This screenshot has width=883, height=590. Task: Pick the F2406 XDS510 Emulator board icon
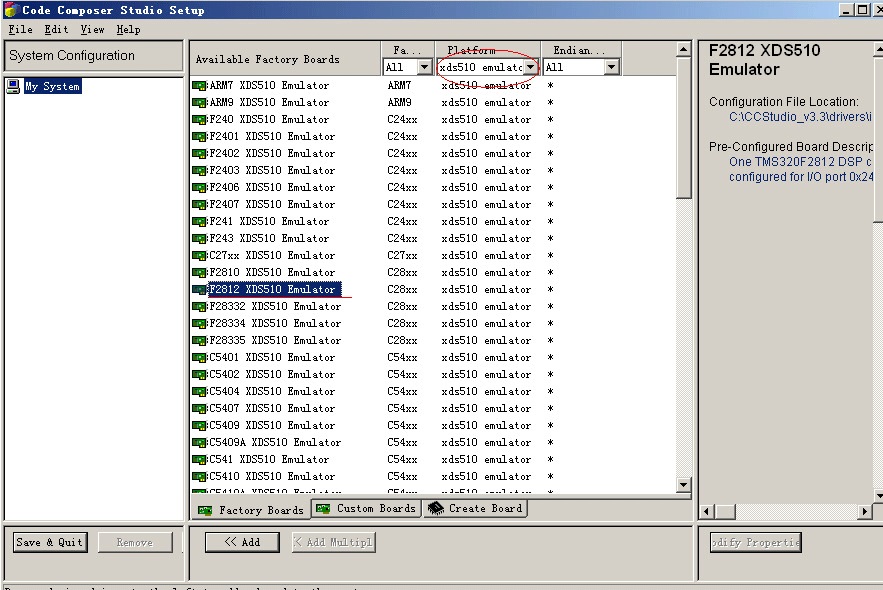coord(199,187)
